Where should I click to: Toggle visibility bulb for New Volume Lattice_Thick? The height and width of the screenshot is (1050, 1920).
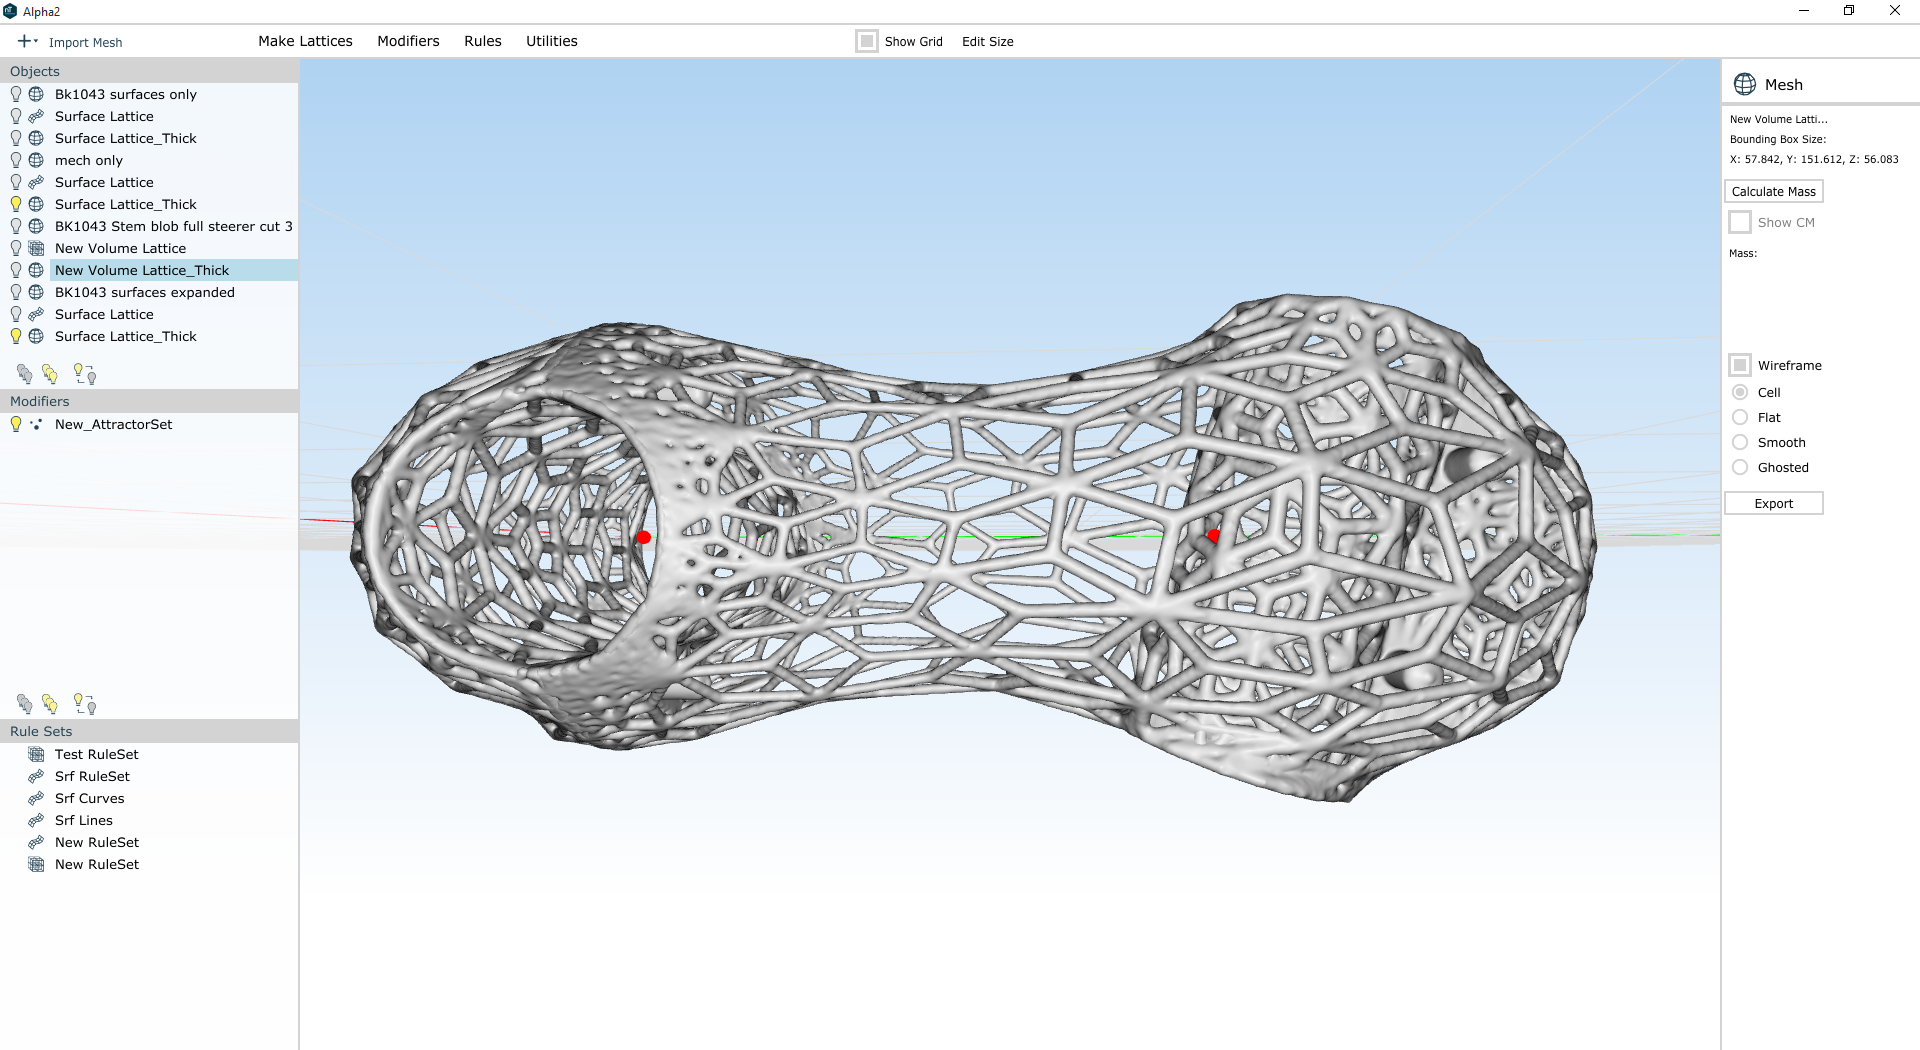[x=16, y=270]
